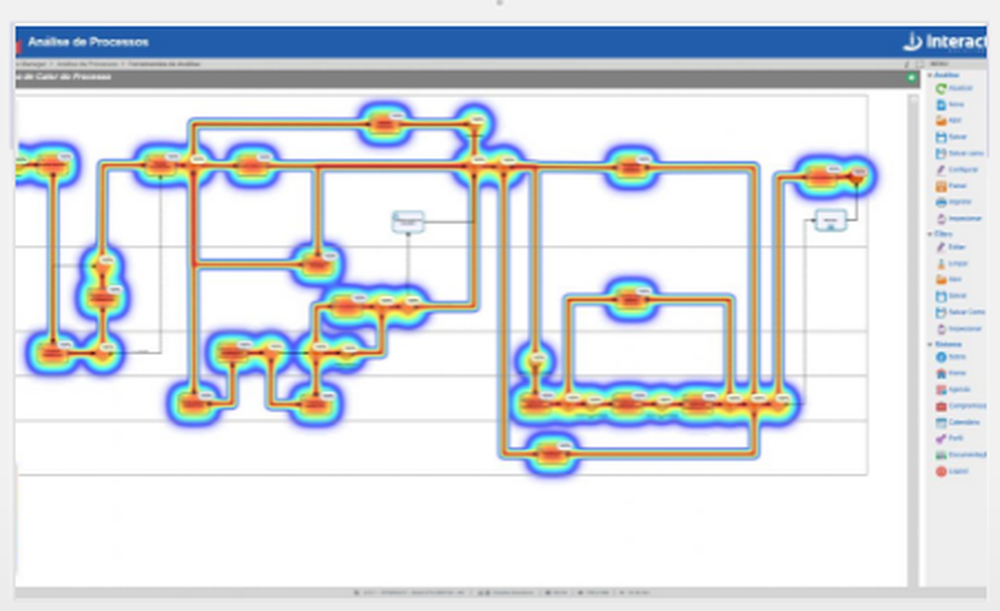
Task: Click the pencil icon in the breadcrumb bar
Action: [906, 64]
